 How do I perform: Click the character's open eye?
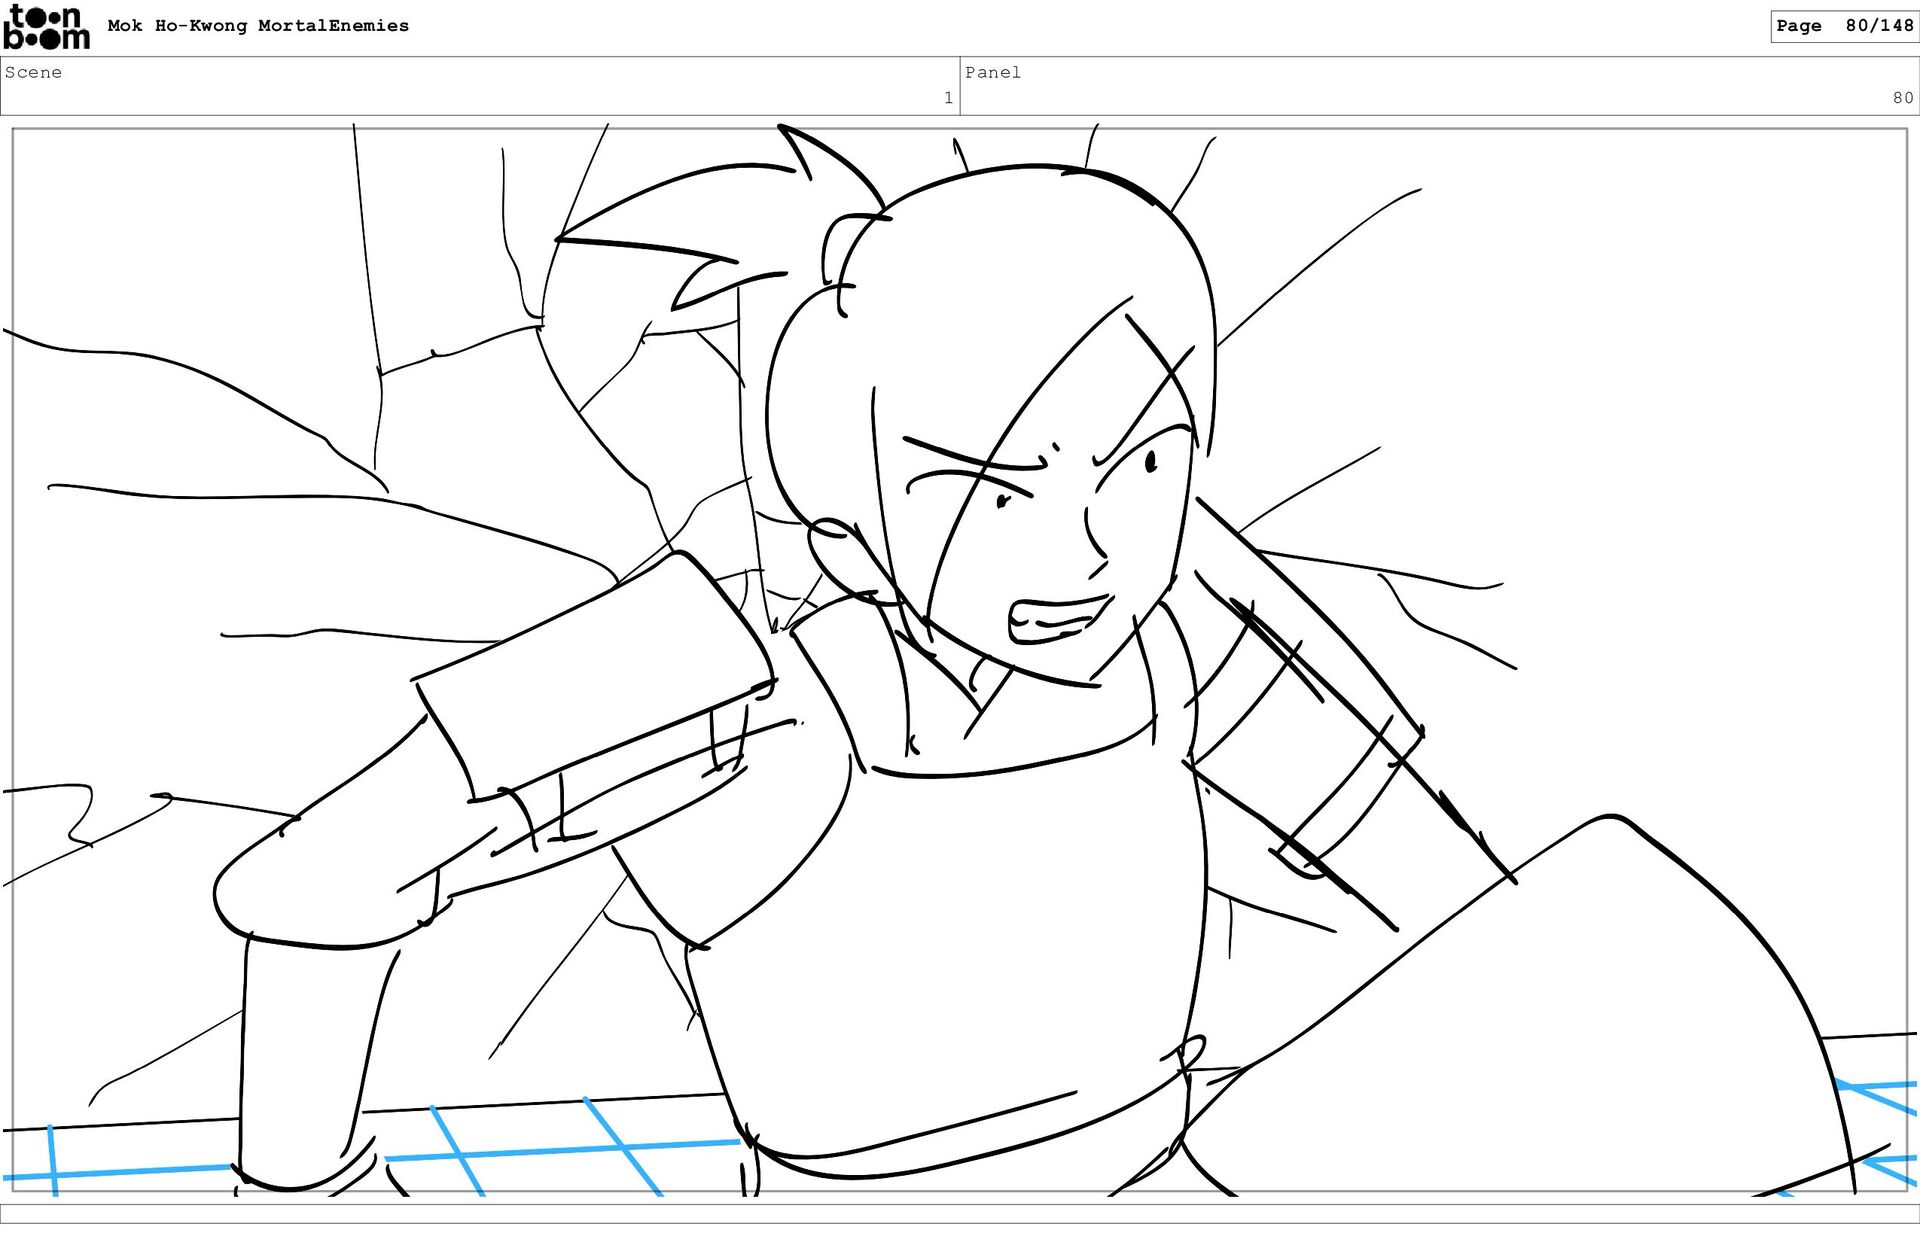tap(1150, 461)
